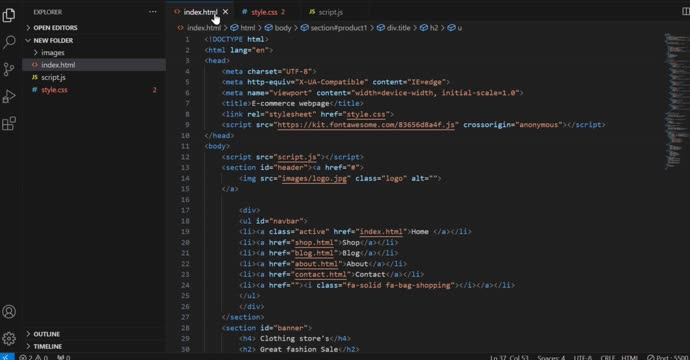Click the code minimap overview
This screenshot has width=690, height=360.
click(x=675, y=101)
